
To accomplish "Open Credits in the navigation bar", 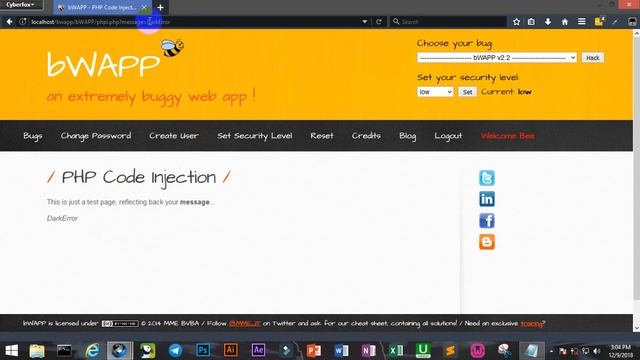I will tap(366, 136).
